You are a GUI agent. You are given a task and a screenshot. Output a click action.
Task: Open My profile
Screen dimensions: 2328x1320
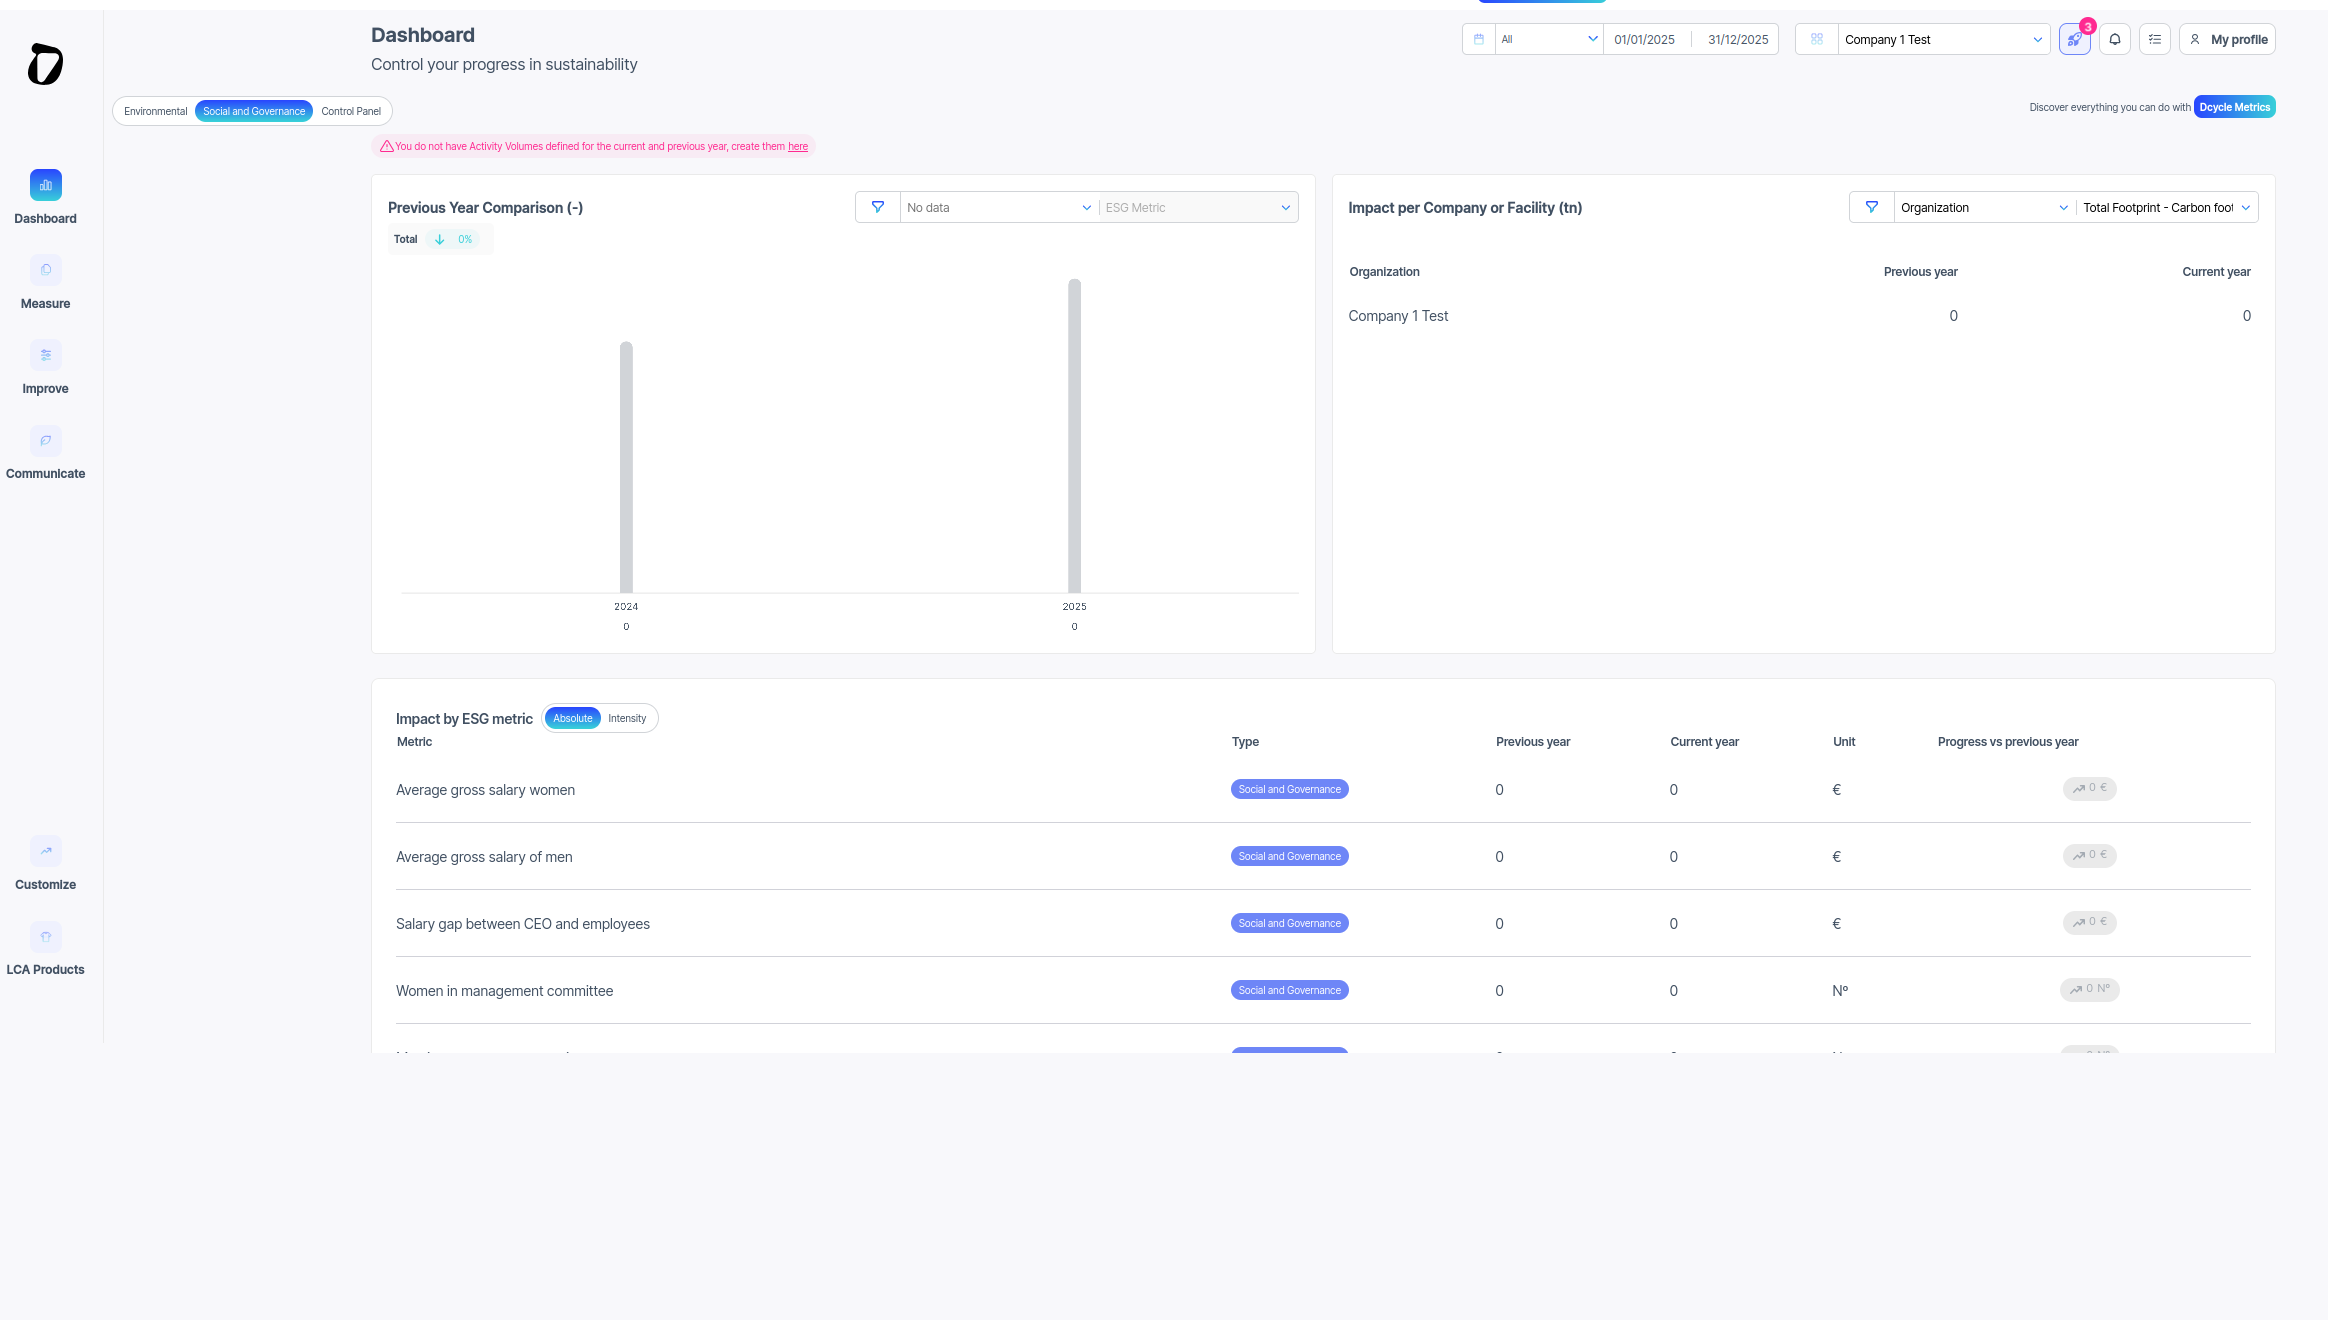pyautogui.click(x=2227, y=39)
